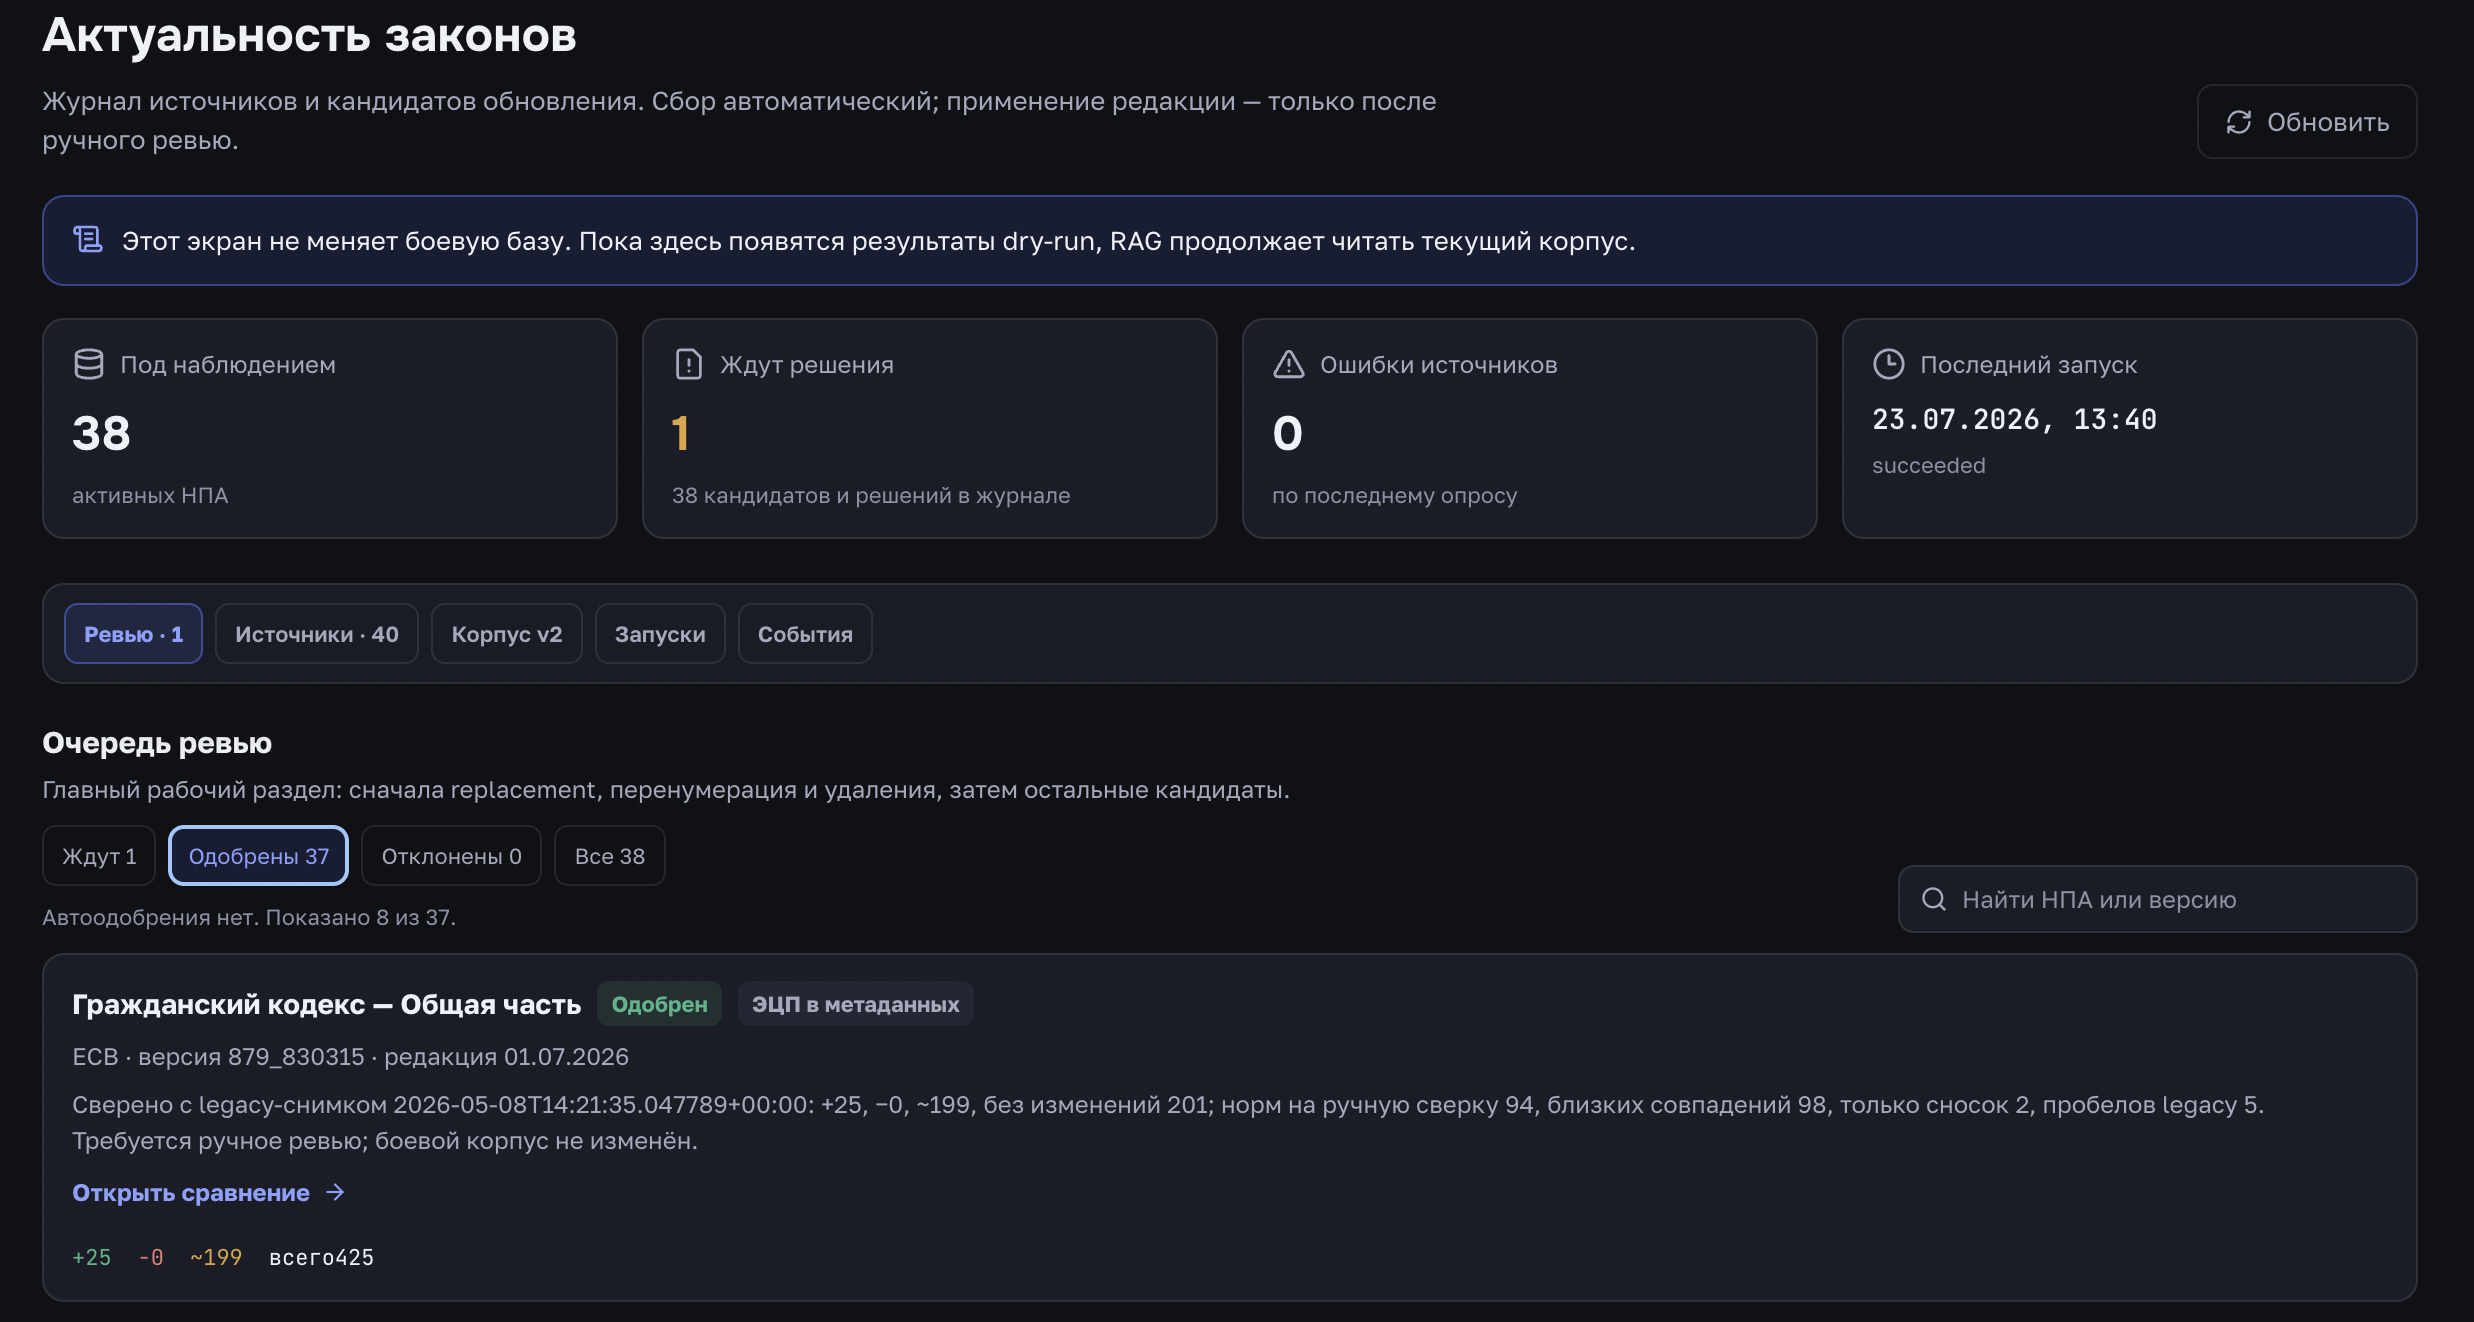2474x1322 pixels.
Task: Show Все 38 candidates
Action: pos(610,856)
